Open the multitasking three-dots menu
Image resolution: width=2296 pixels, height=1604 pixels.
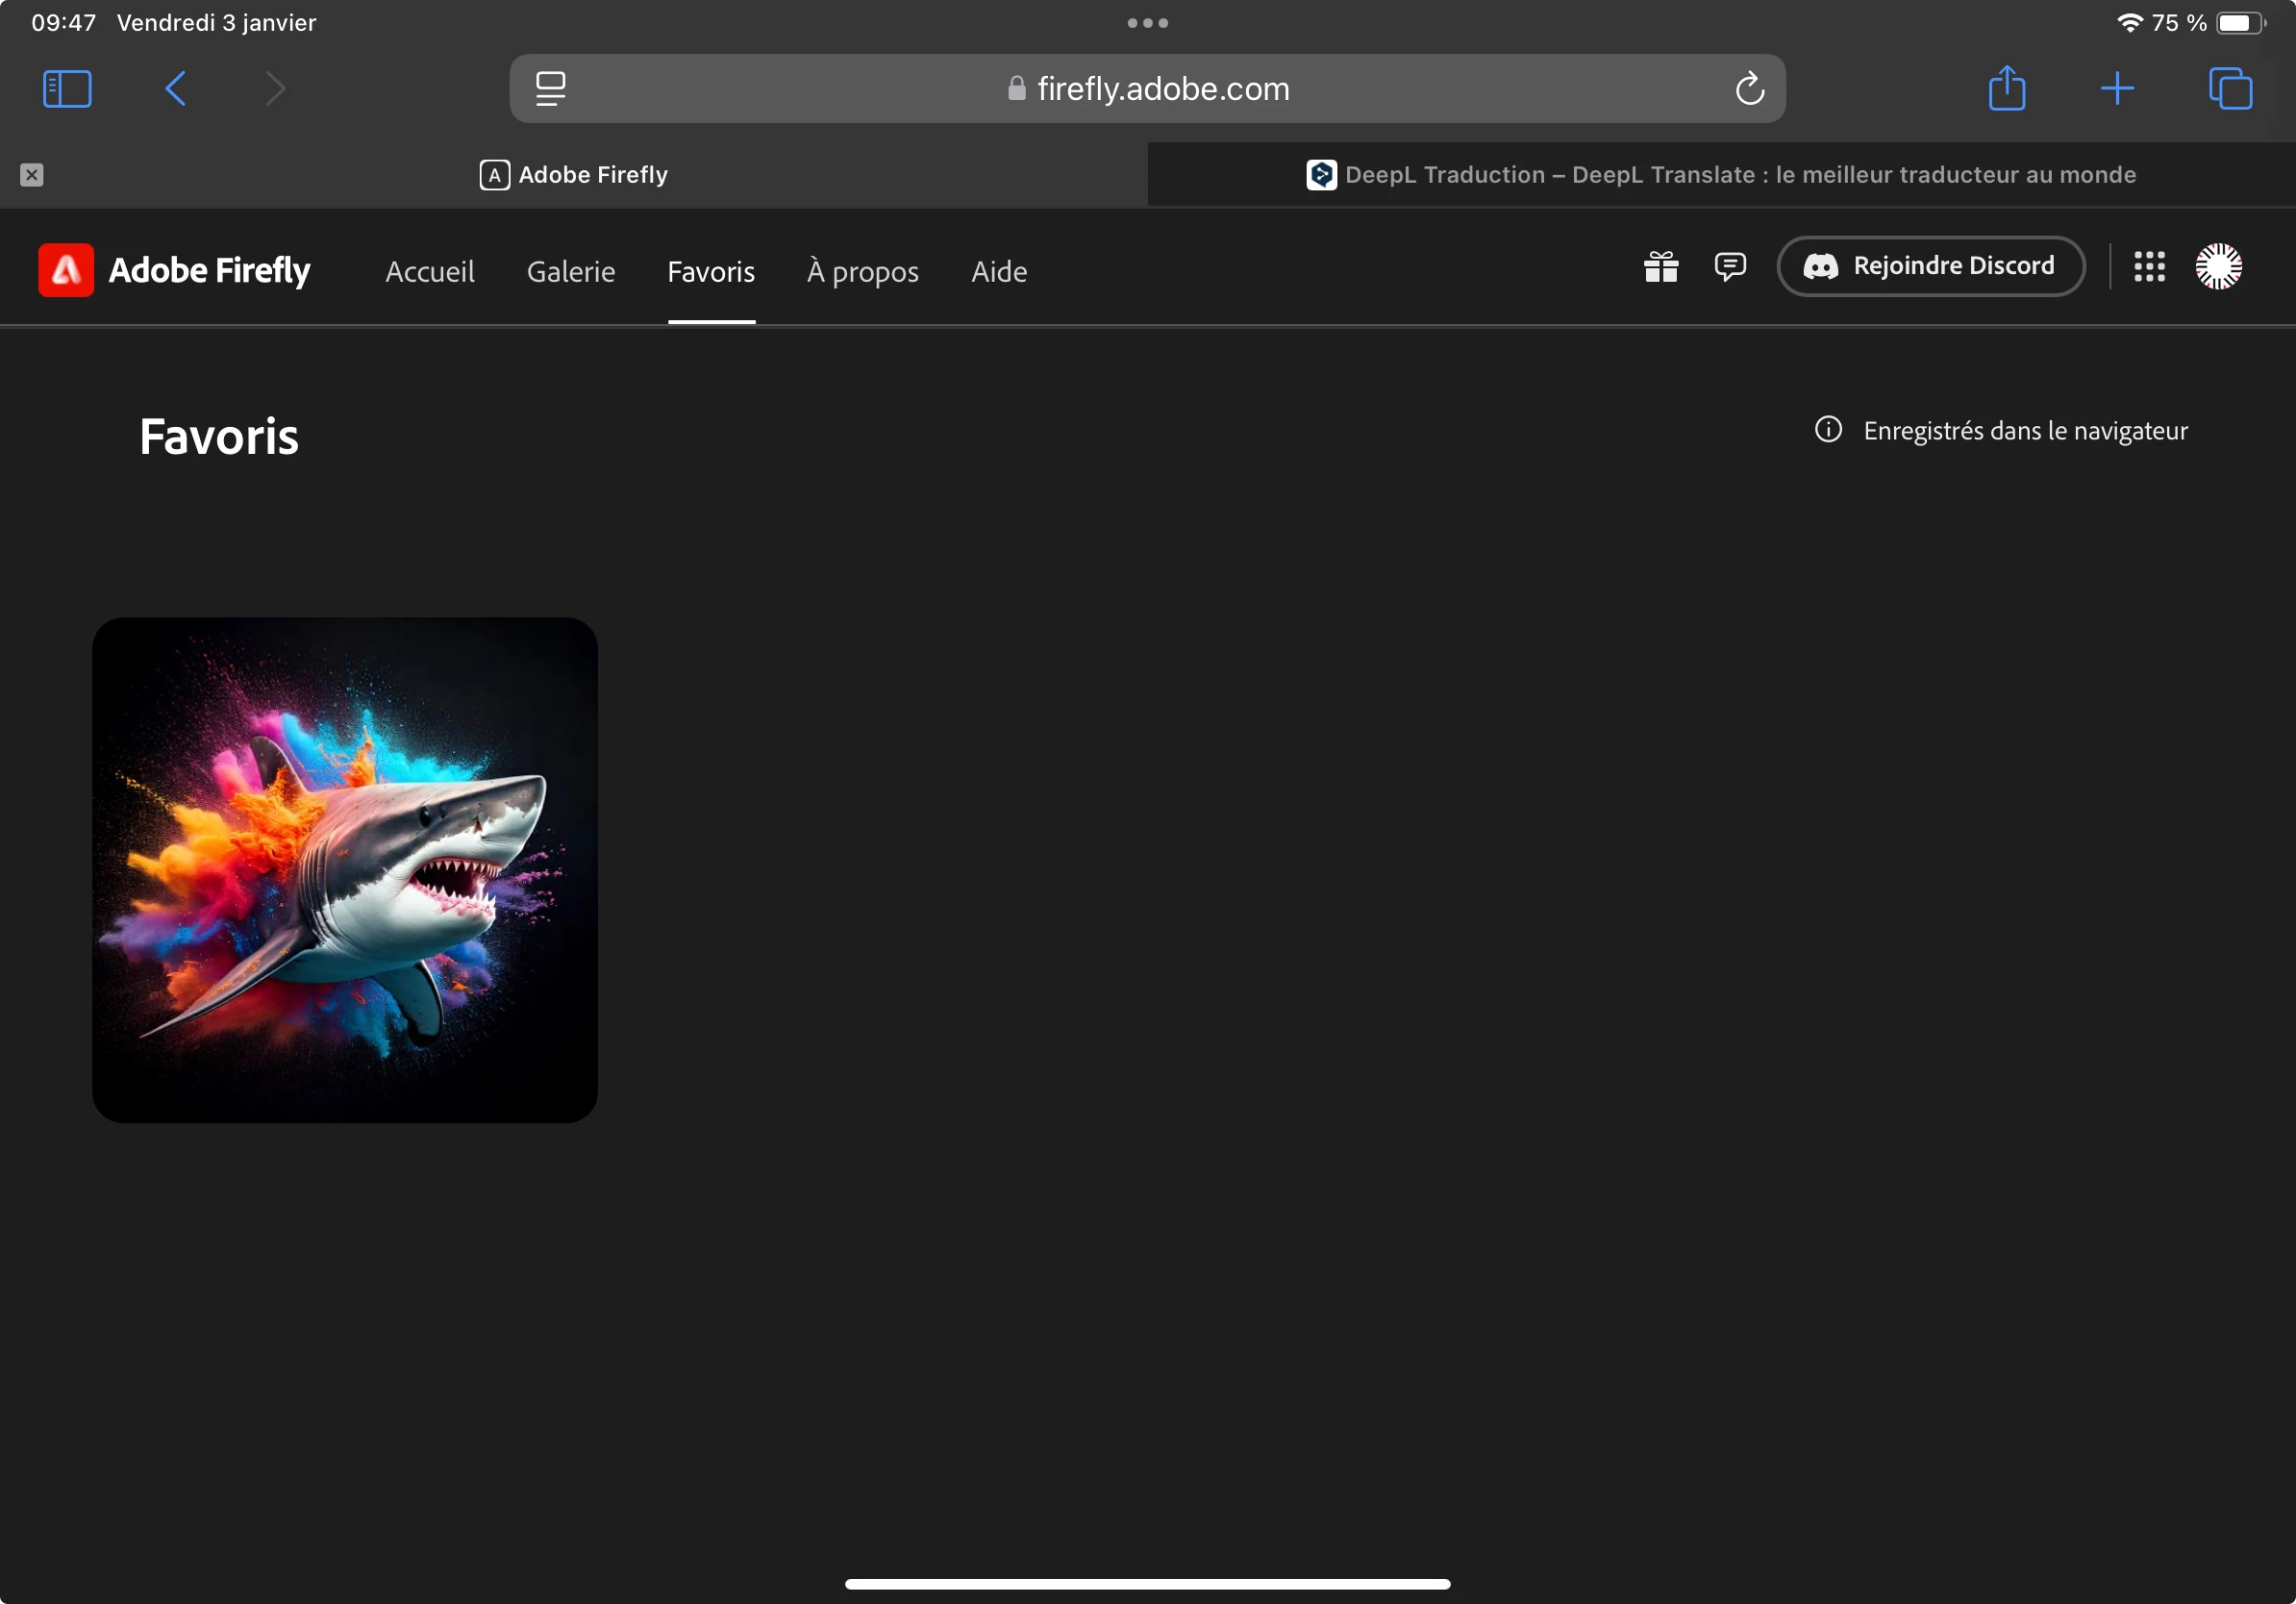1147,23
